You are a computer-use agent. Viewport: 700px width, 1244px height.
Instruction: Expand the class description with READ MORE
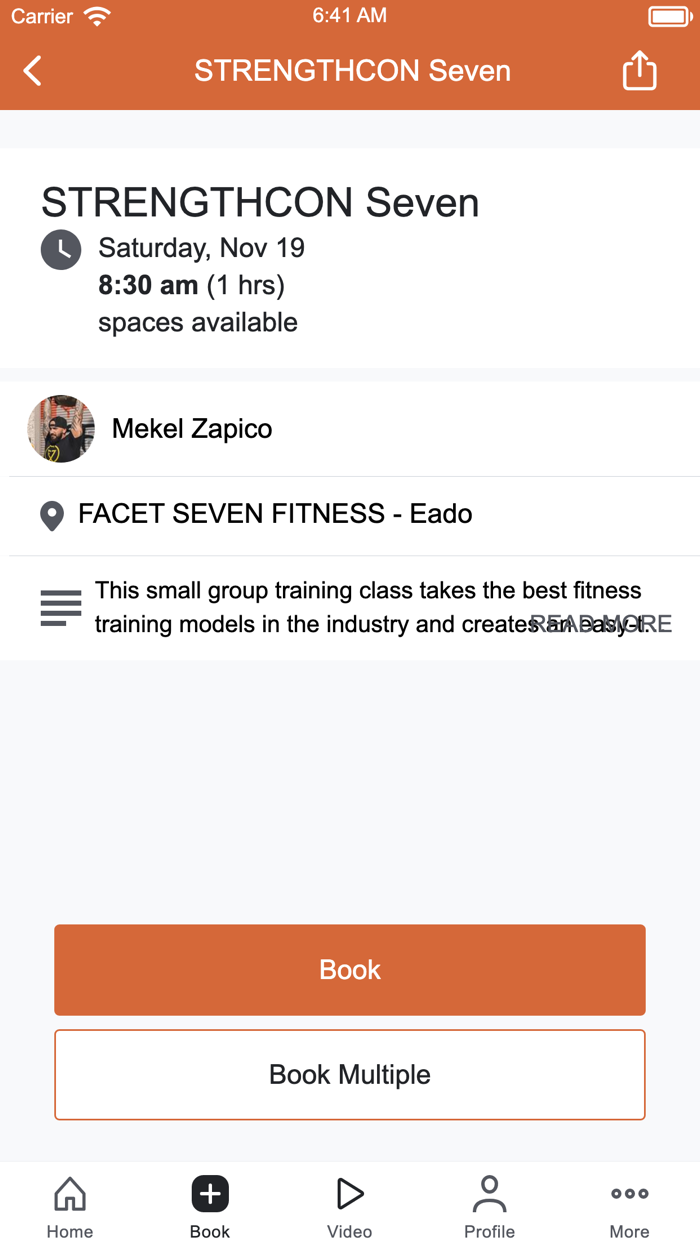coord(604,622)
